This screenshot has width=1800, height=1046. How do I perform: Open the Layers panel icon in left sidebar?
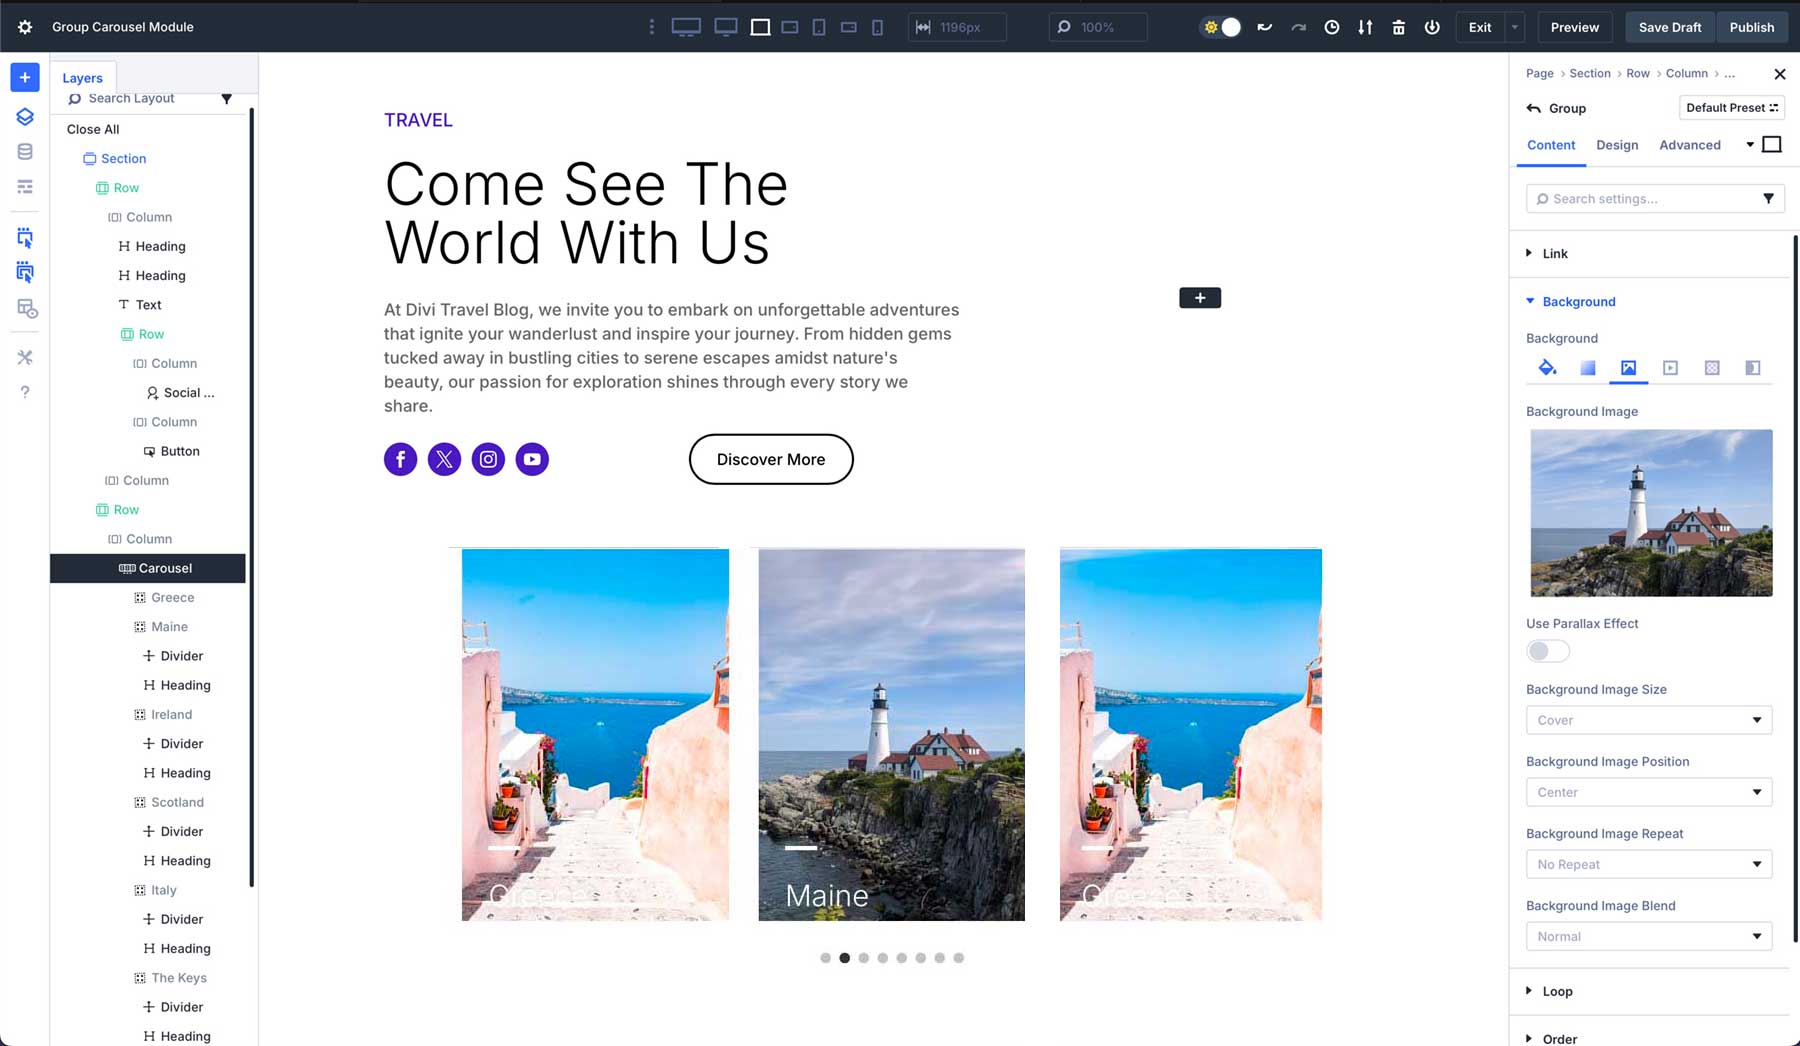tap(24, 116)
